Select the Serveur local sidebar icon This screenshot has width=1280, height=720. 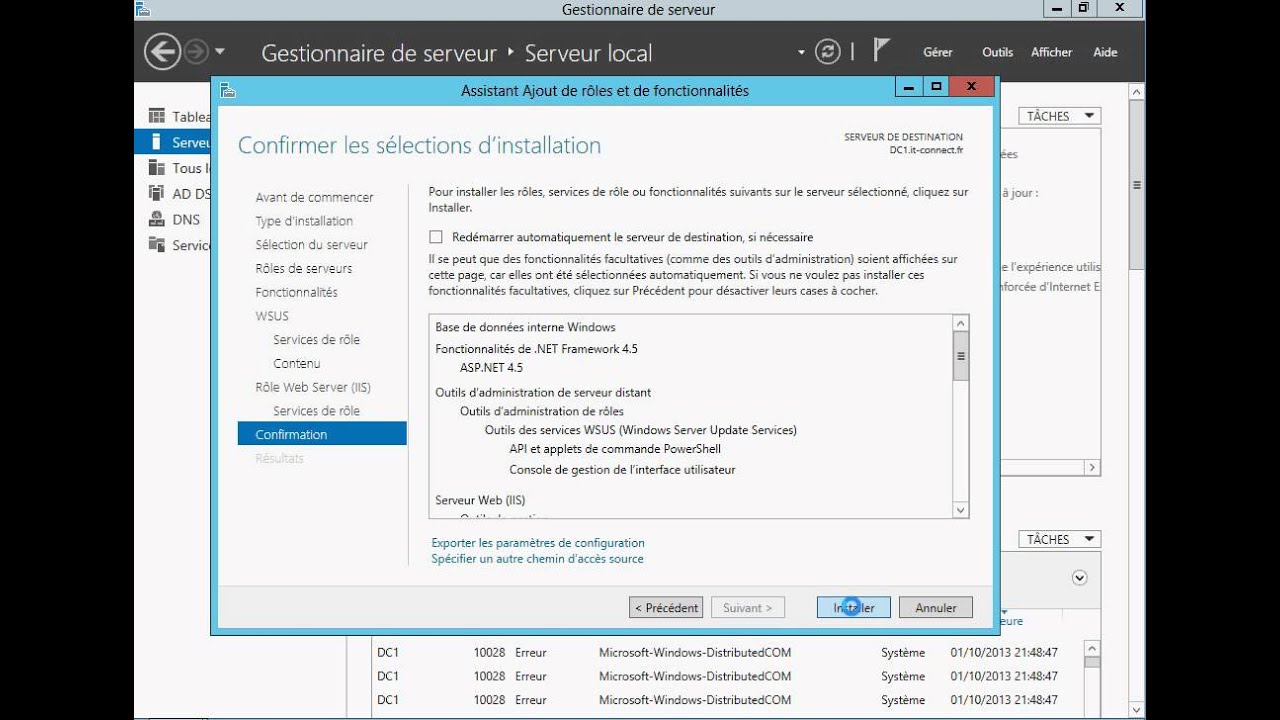(156, 142)
